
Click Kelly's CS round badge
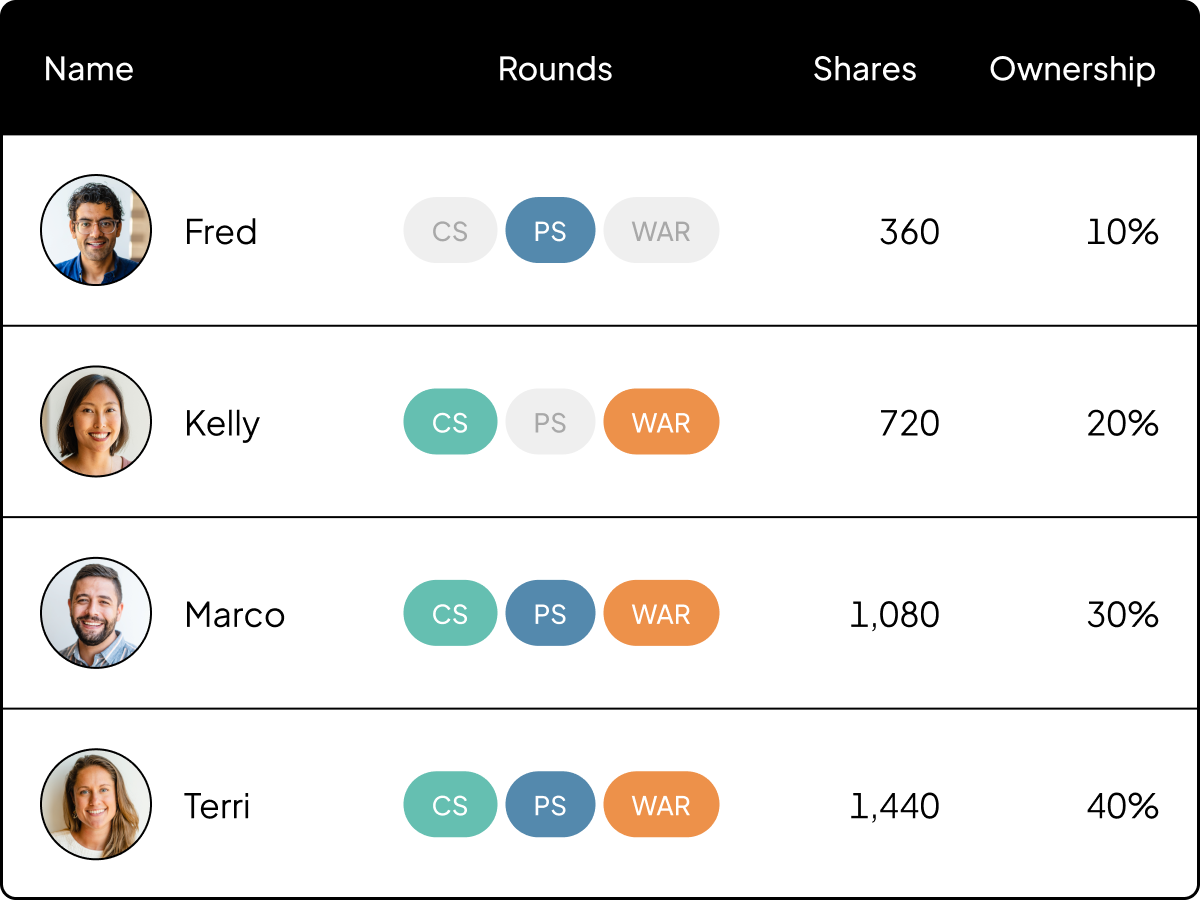point(450,422)
